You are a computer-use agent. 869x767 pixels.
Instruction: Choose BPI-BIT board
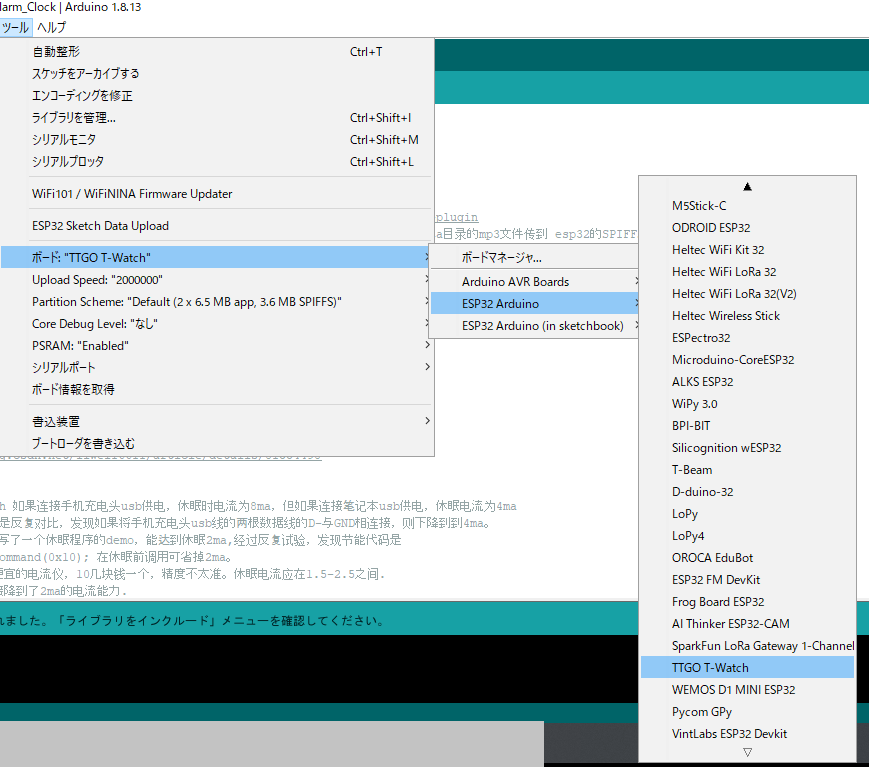(747, 426)
